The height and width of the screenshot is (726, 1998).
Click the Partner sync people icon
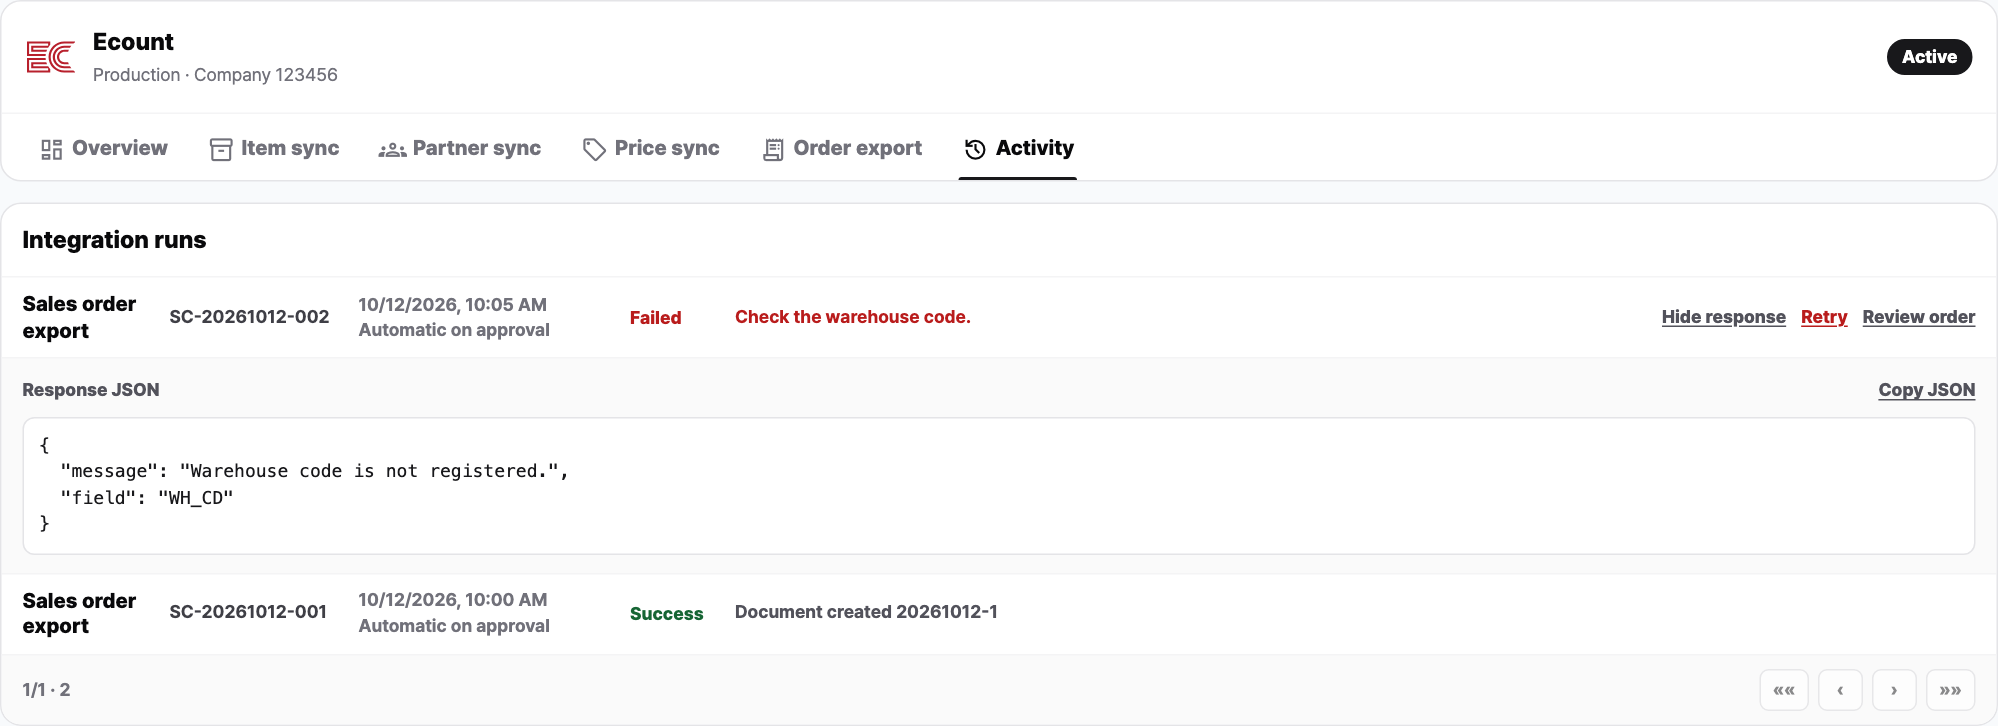pos(392,150)
